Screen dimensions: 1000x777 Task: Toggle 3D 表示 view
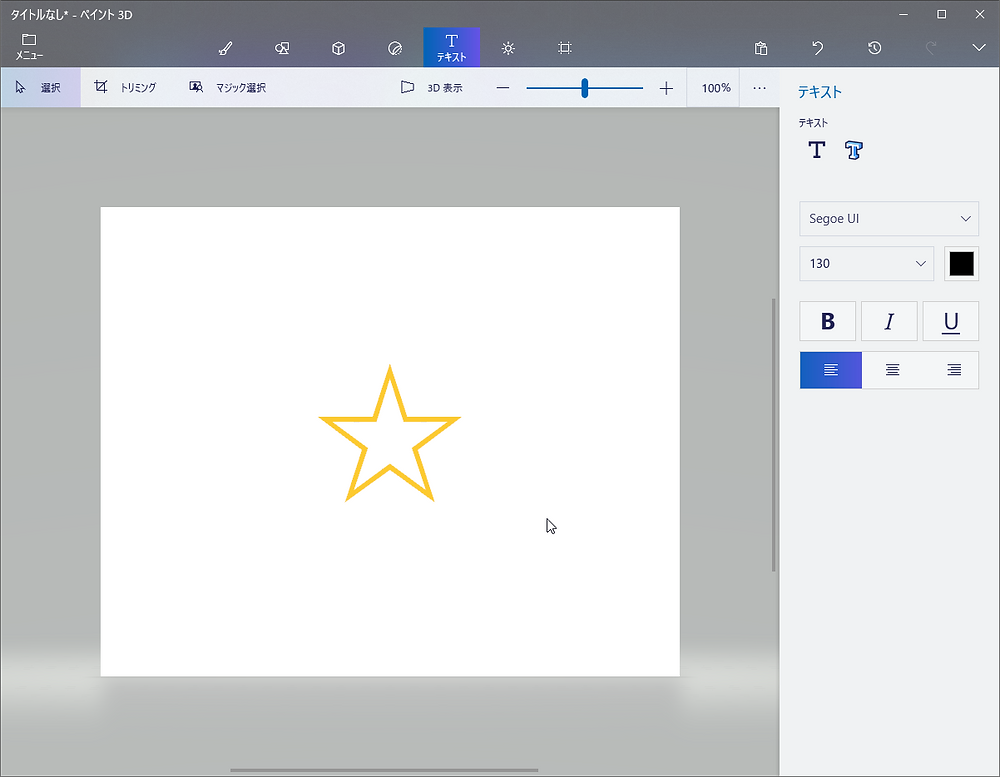pos(432,87)
